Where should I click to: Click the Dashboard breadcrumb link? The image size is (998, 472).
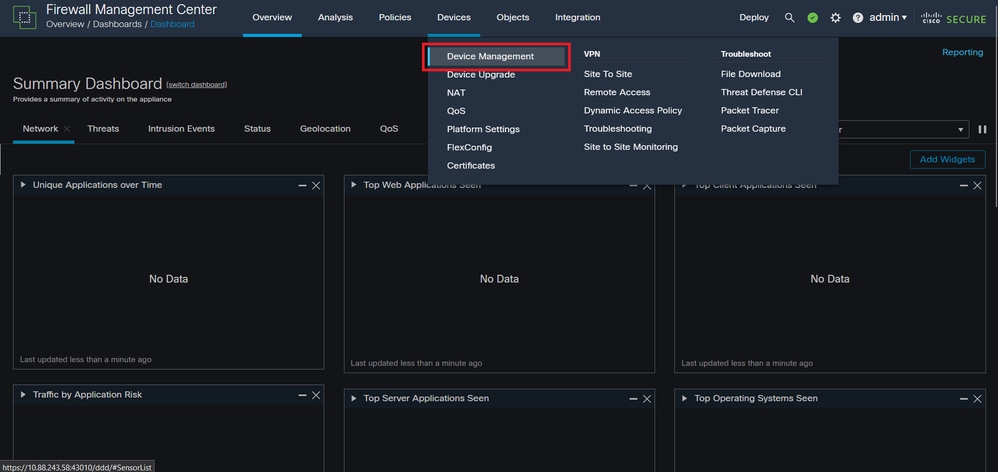pyautogui.click(x=172, y=24)
